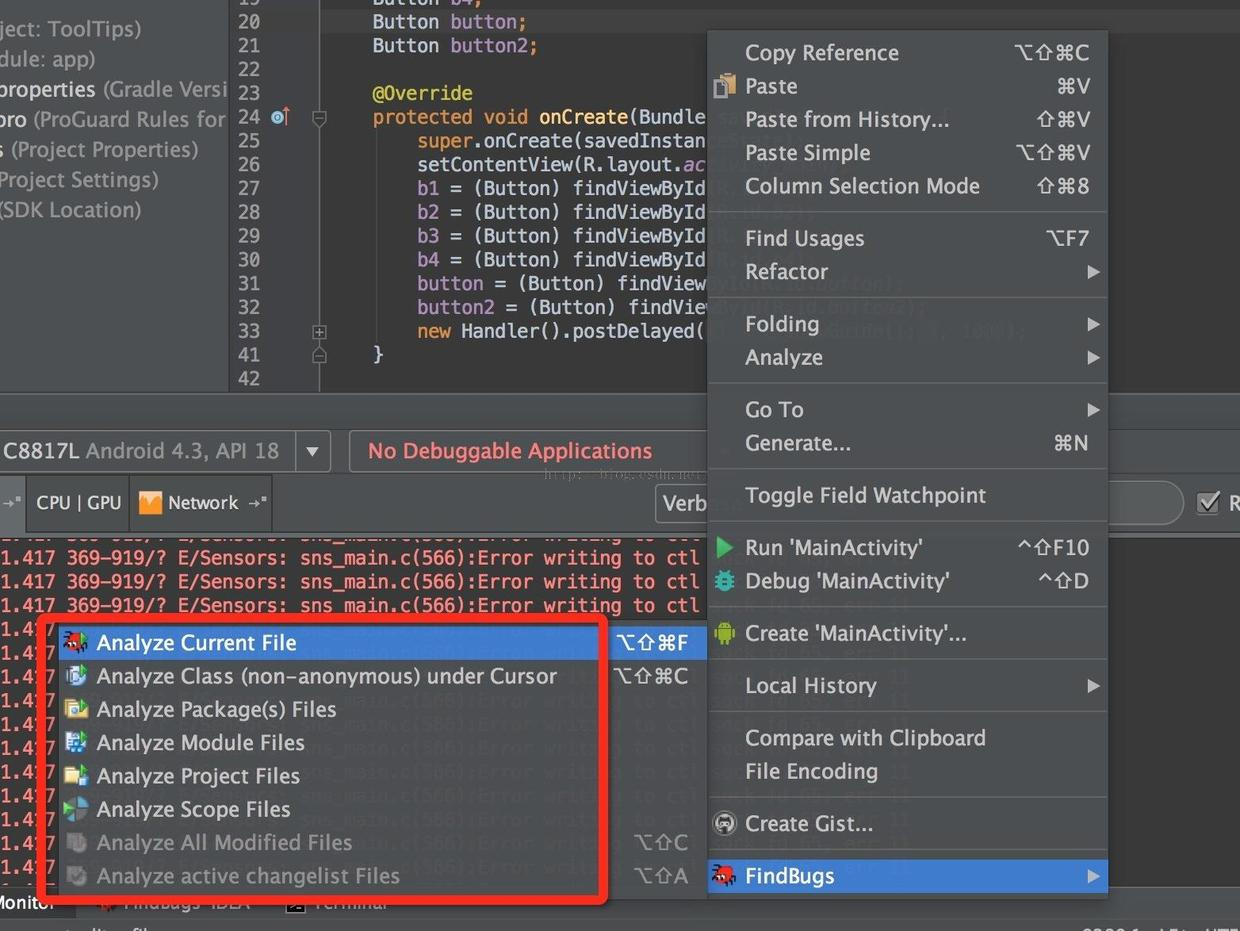
Task: Select Paste Simple menu item
Action: click(908, 152)
